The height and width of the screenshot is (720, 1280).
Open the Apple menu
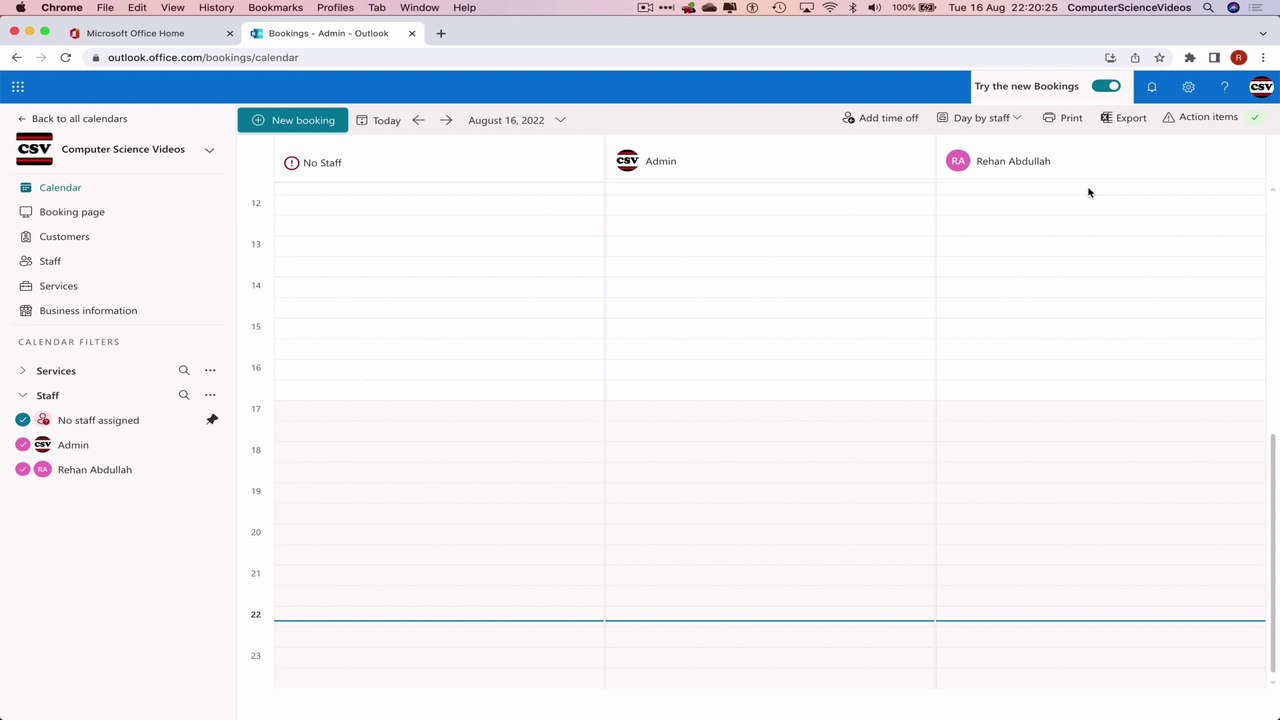pyautogui.click(x=20, y=8)
